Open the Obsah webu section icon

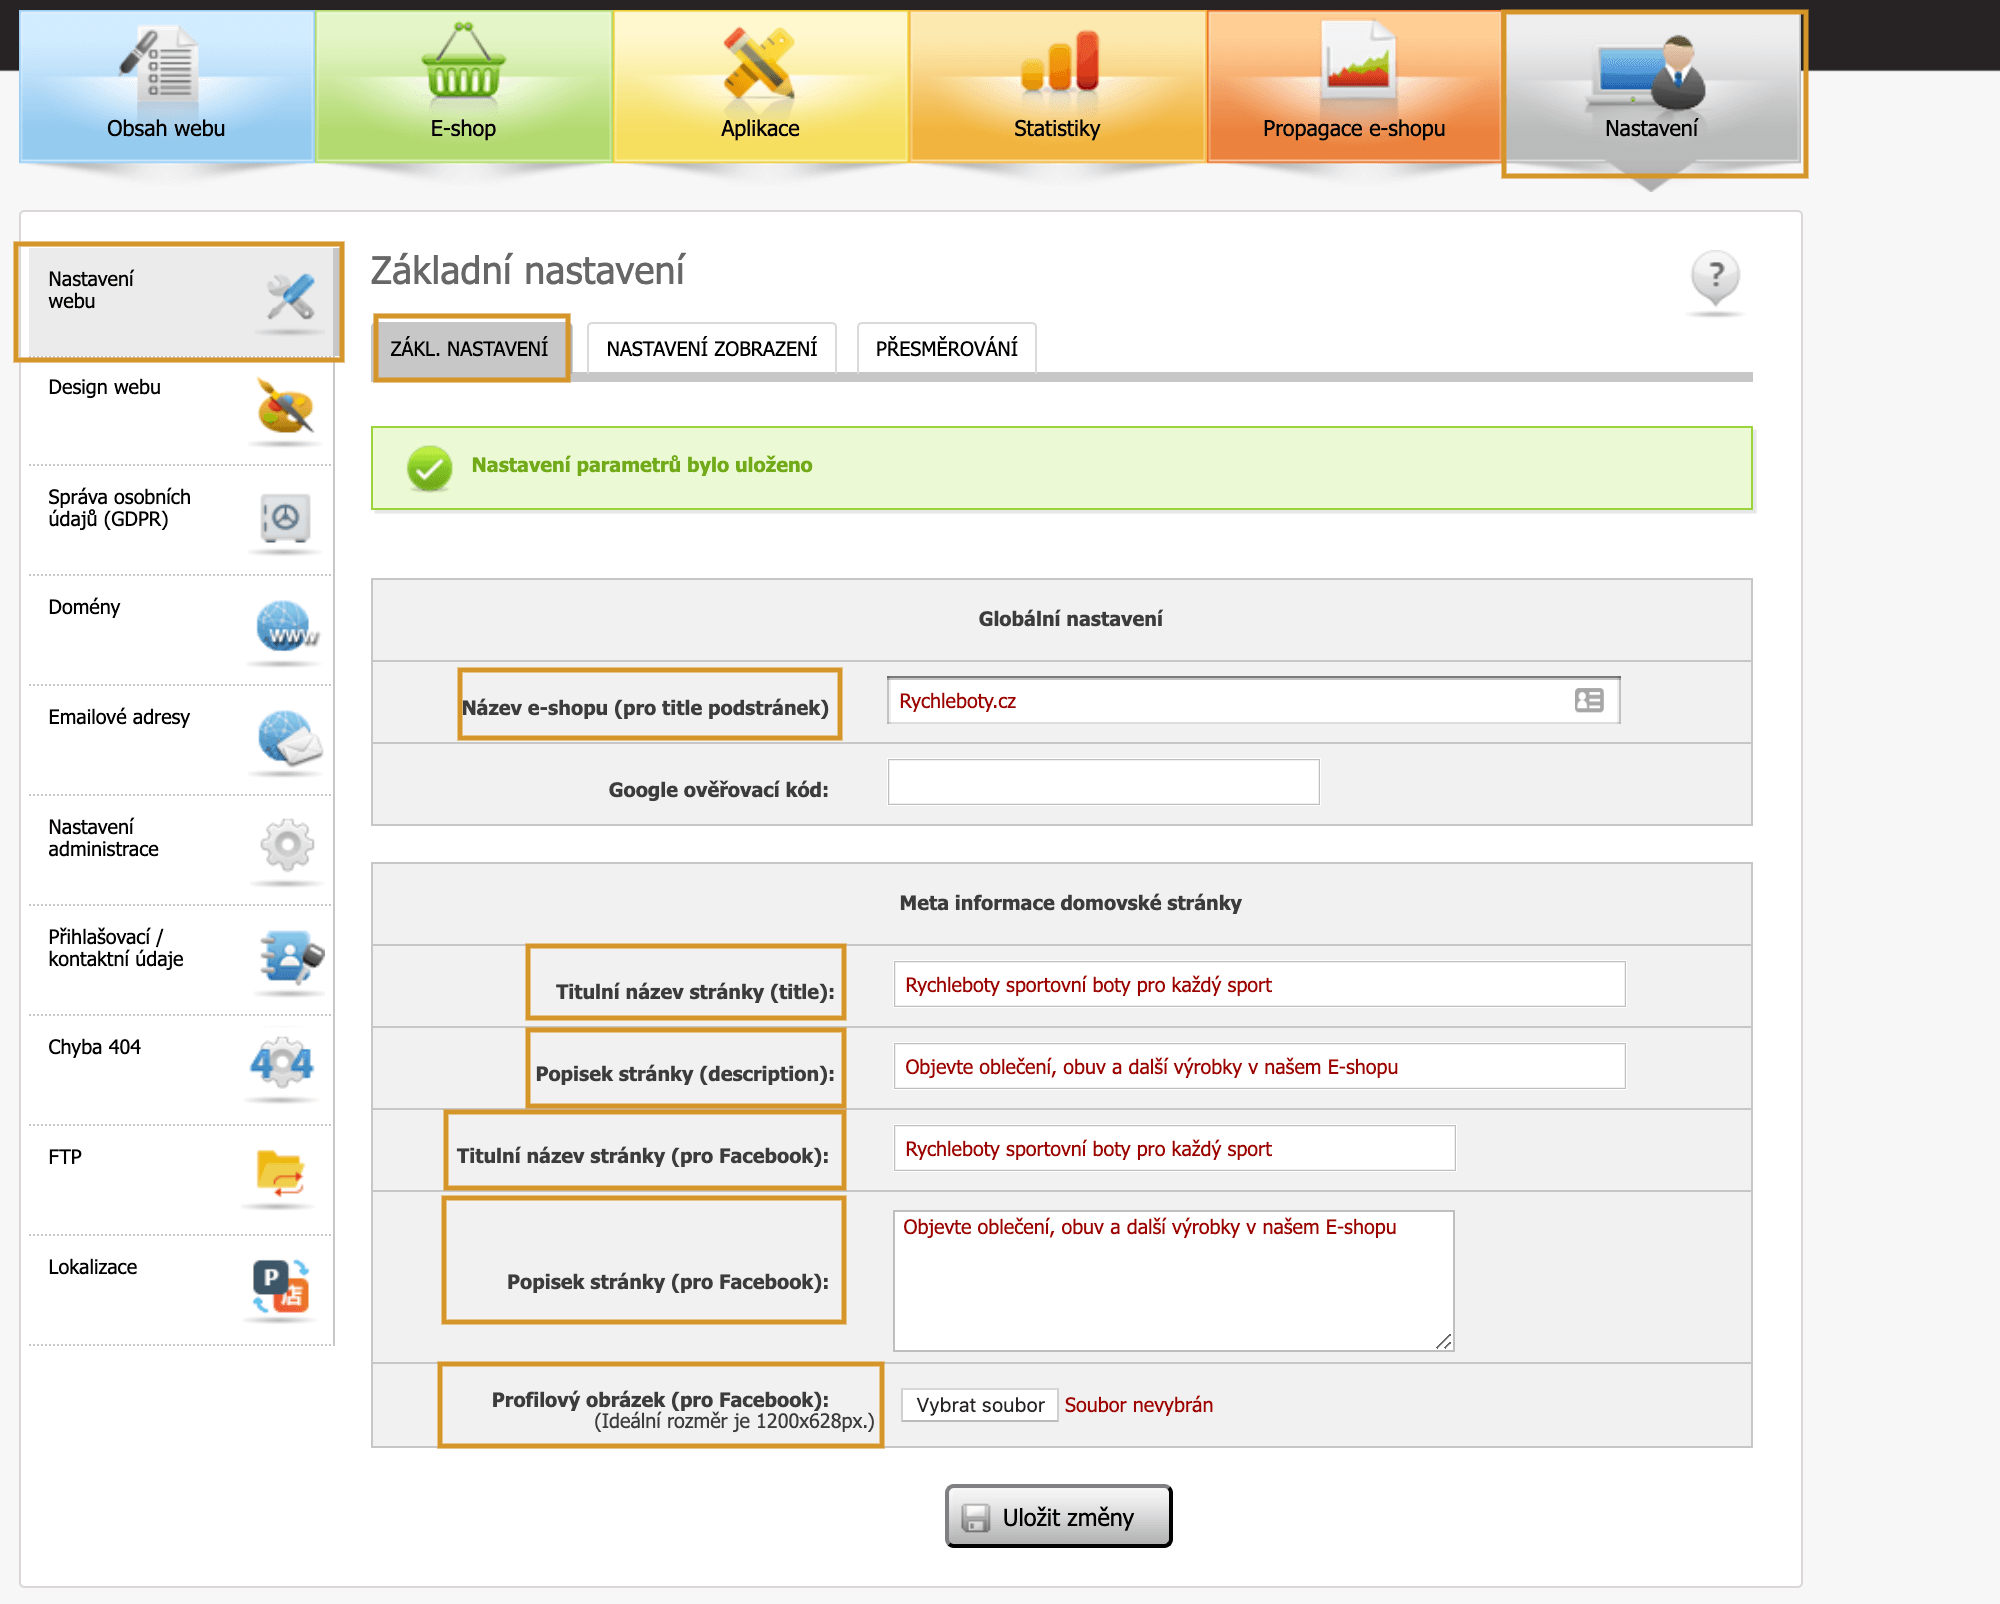point(160,65)
